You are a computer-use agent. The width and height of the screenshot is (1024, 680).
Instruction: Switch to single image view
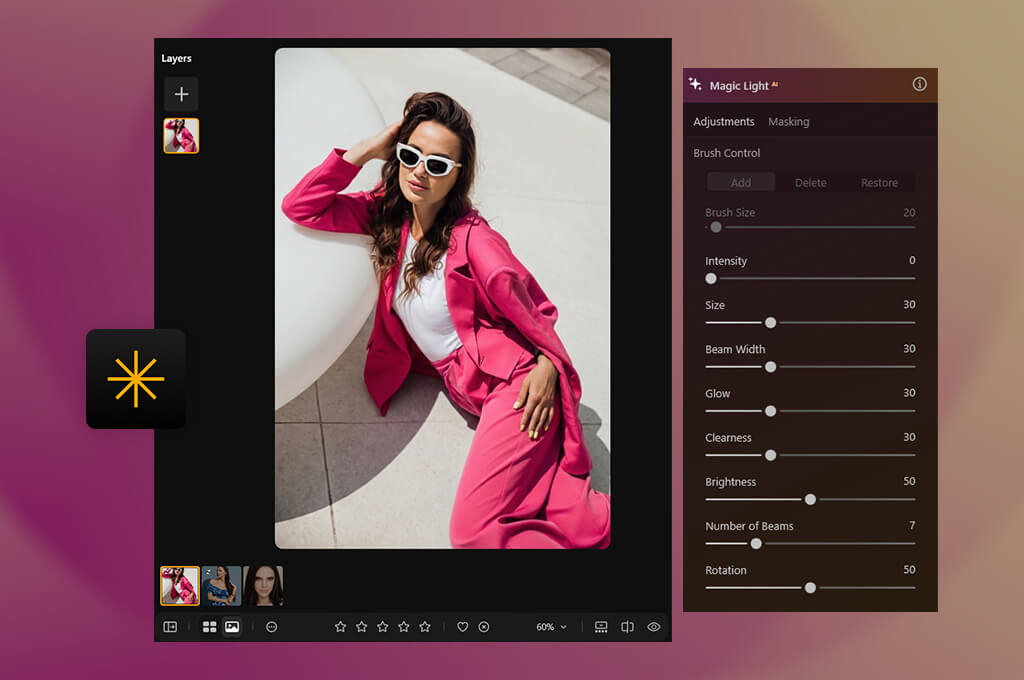[232, 627]
